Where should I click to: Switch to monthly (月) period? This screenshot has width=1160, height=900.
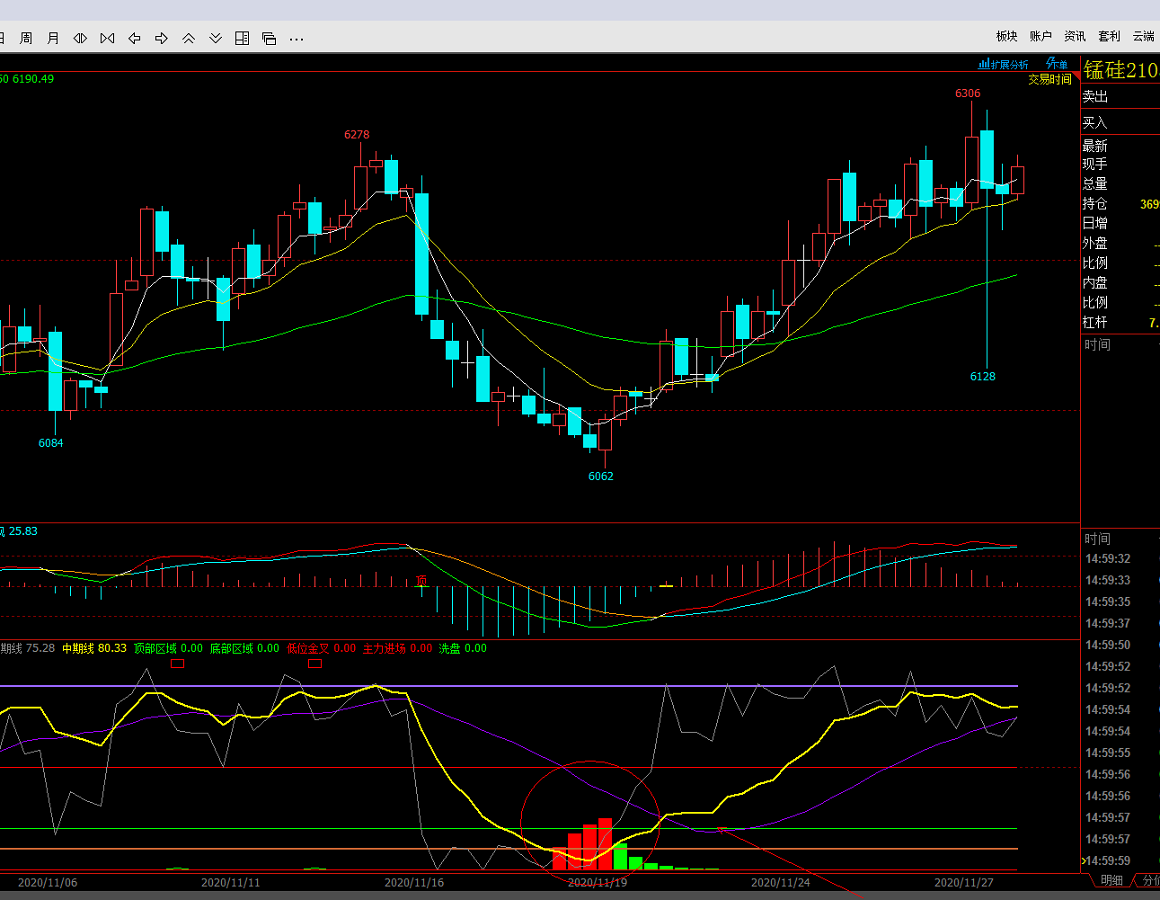tap(53, 38)
